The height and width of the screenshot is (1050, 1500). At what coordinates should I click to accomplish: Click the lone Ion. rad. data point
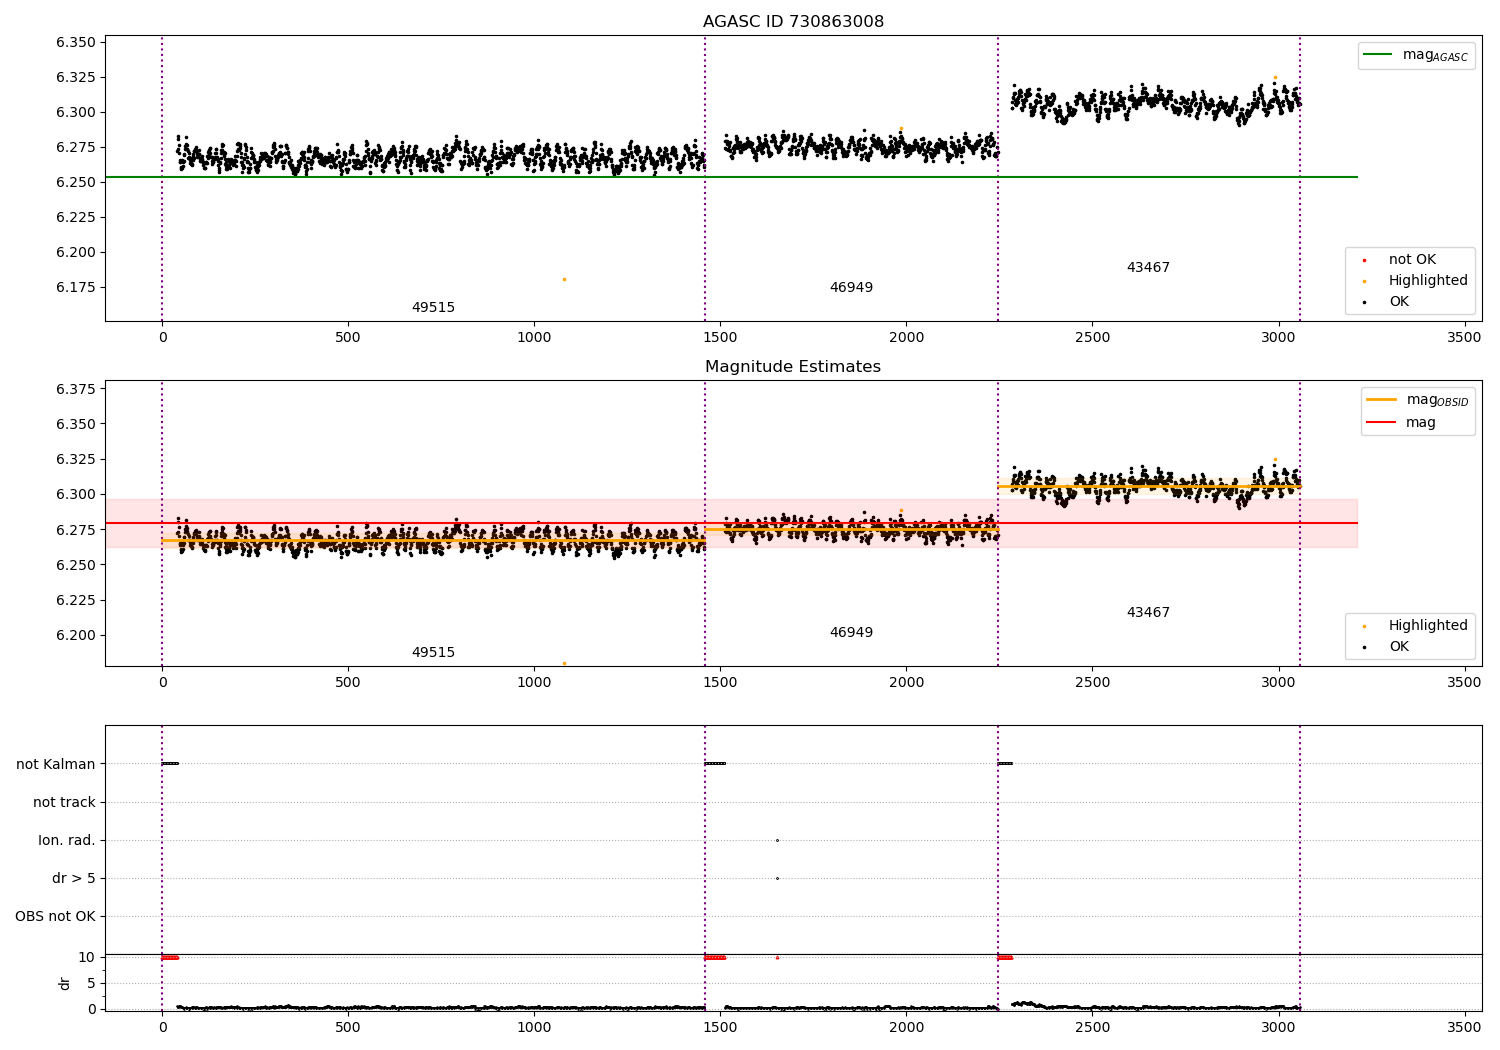click(x=777, y=841)
